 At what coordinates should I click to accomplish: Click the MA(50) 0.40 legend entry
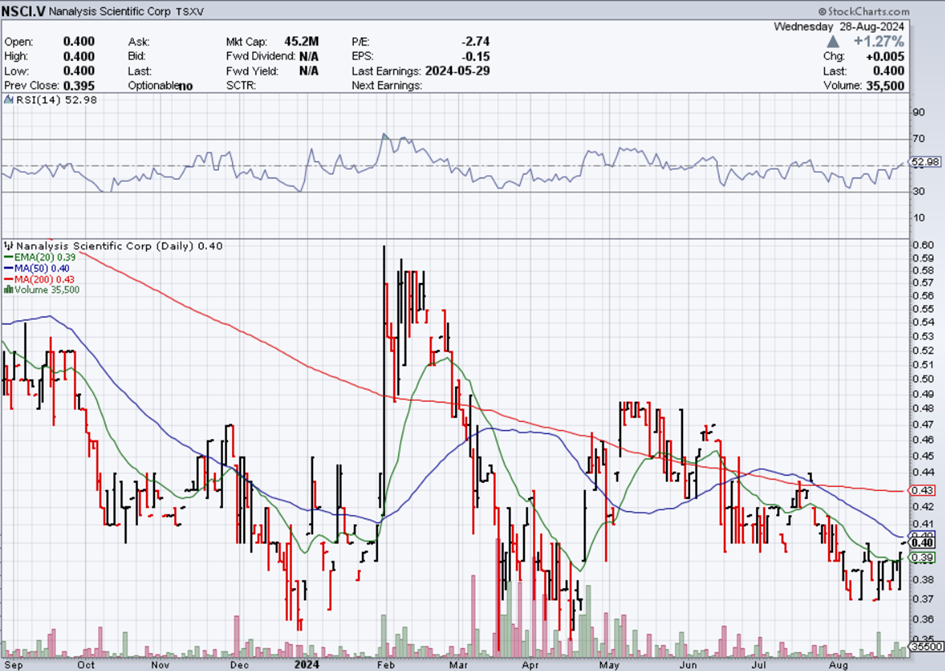(x=42, y=268)
